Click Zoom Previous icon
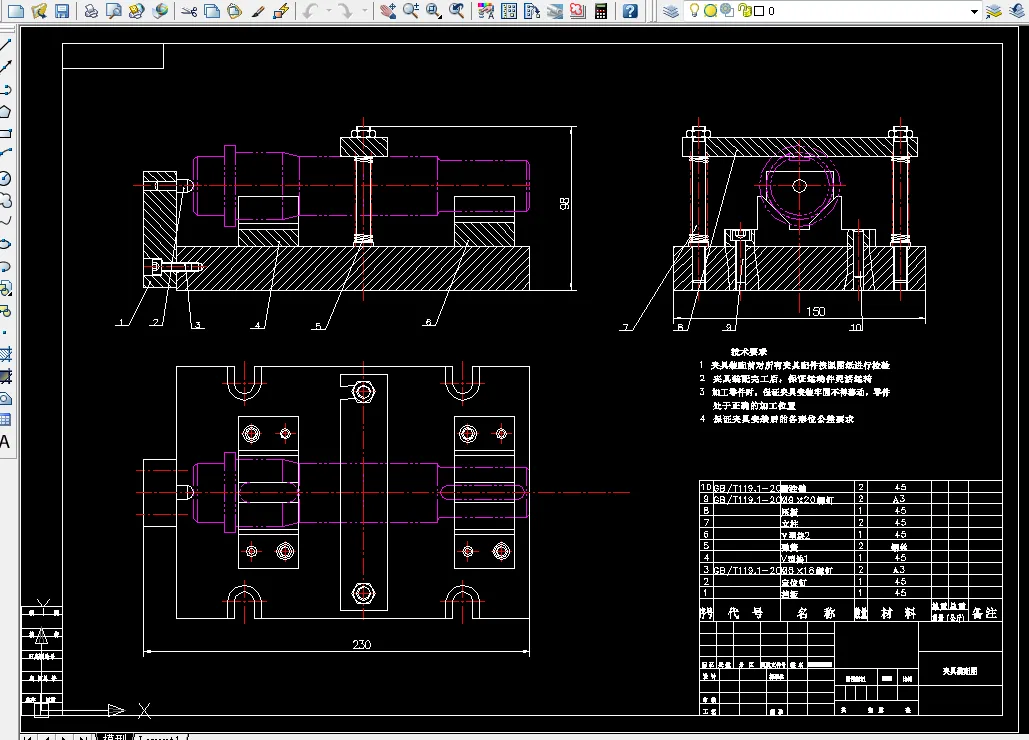The width and height of the screenshot is (1029, 740). [457, 10]
